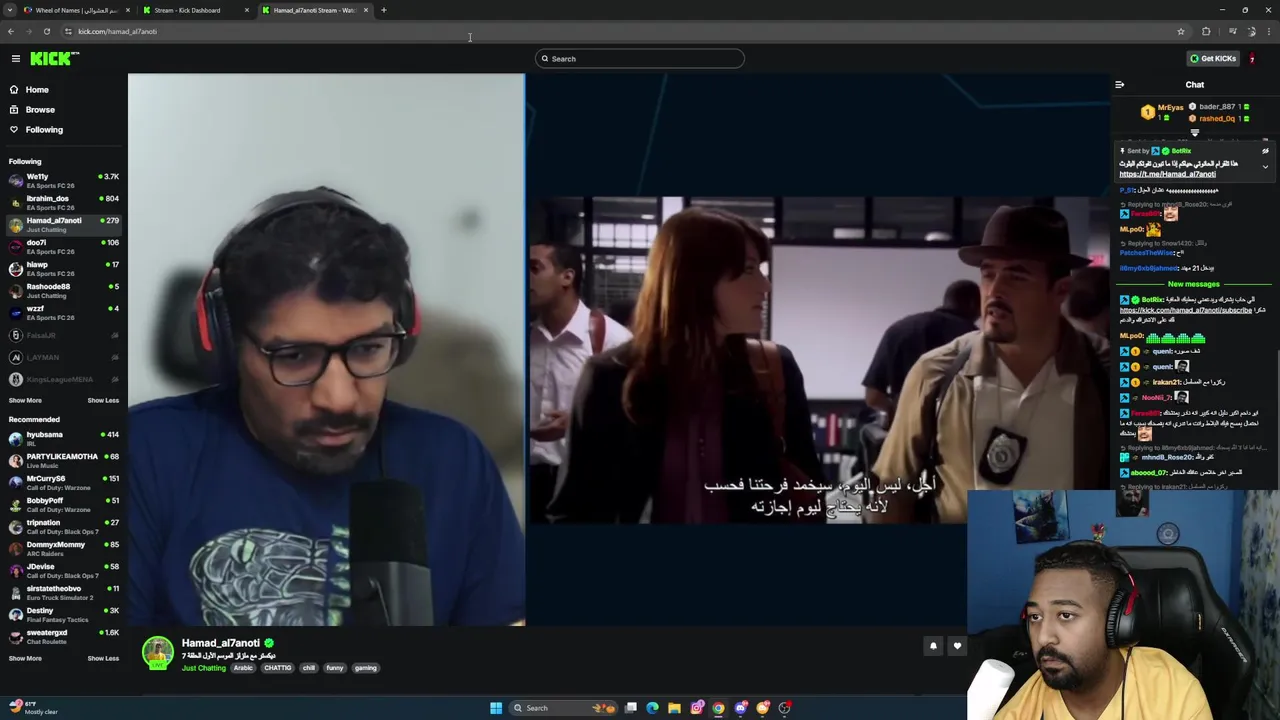Select do7i channel in Following list
Screen dimensions: 1280x720
tap(62, 247)
